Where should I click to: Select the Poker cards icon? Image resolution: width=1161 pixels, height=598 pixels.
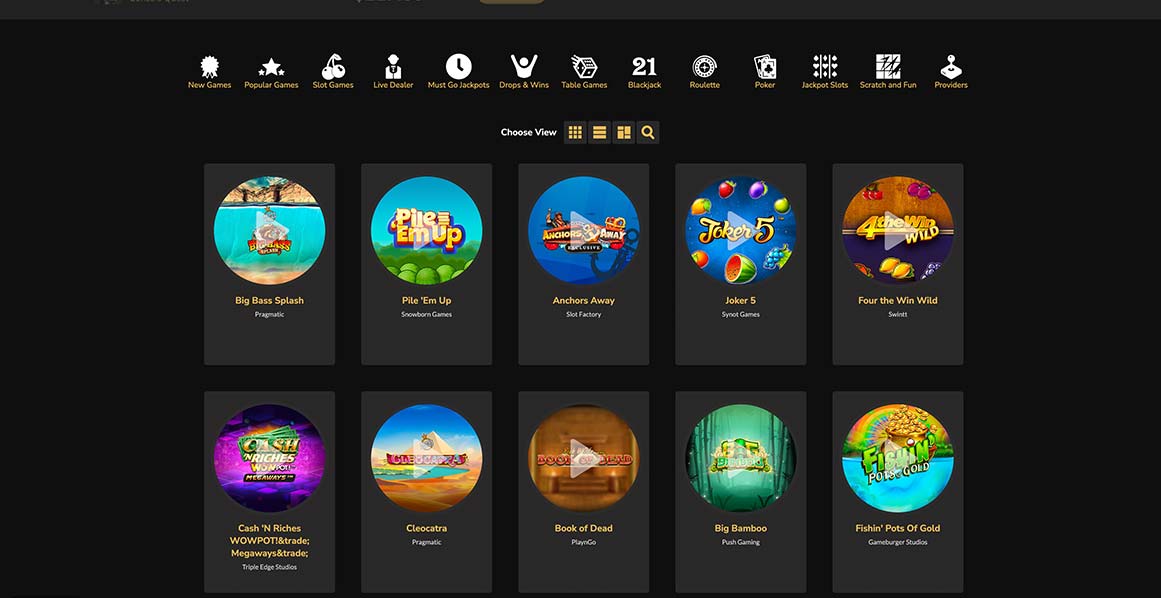click(x=765, y=67)
